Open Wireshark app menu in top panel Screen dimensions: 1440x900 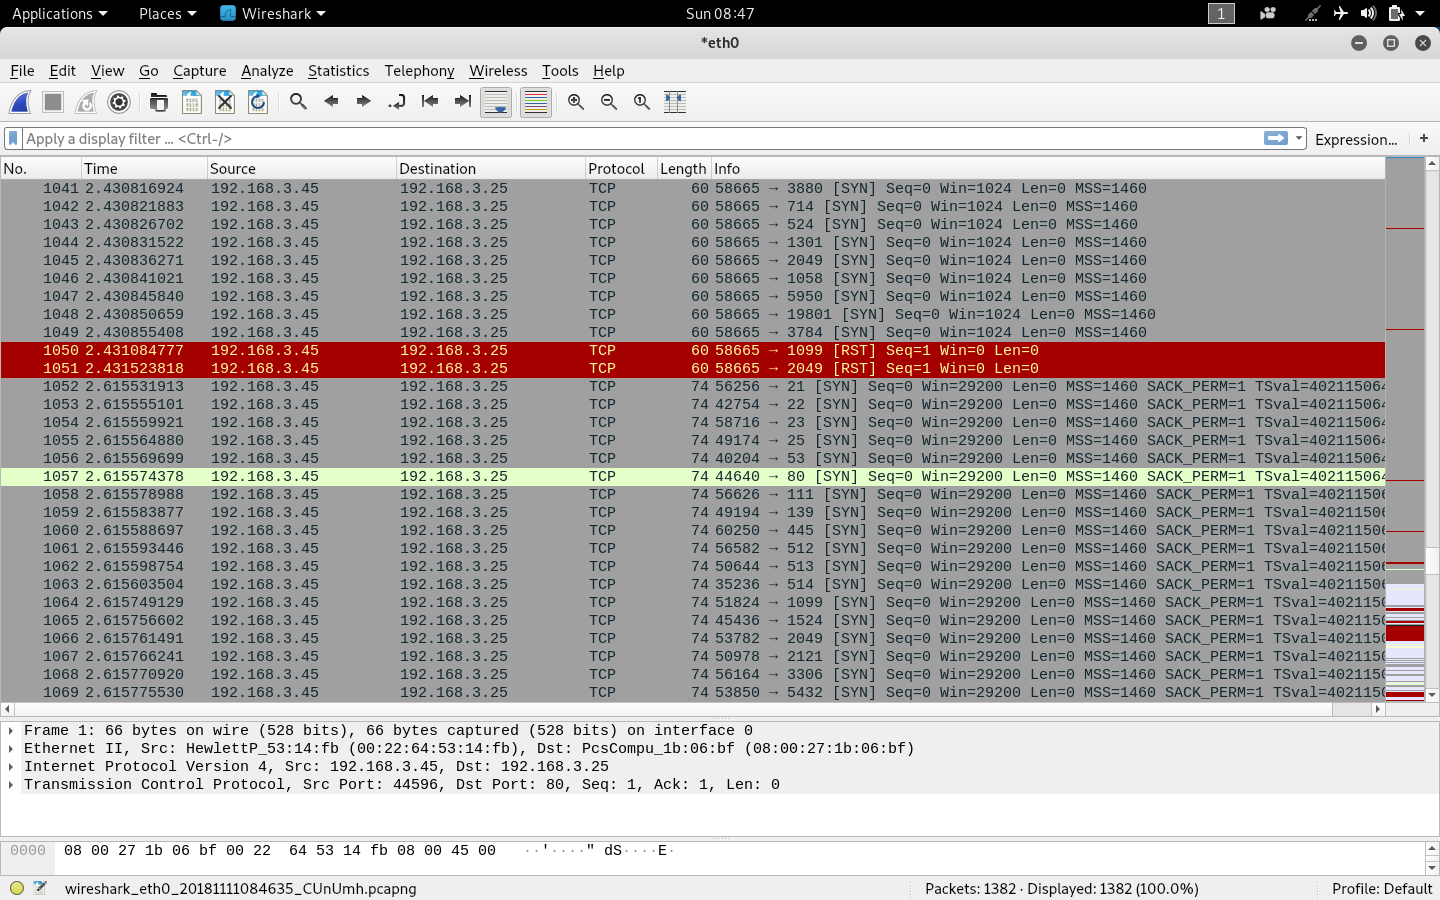(273, 14)
